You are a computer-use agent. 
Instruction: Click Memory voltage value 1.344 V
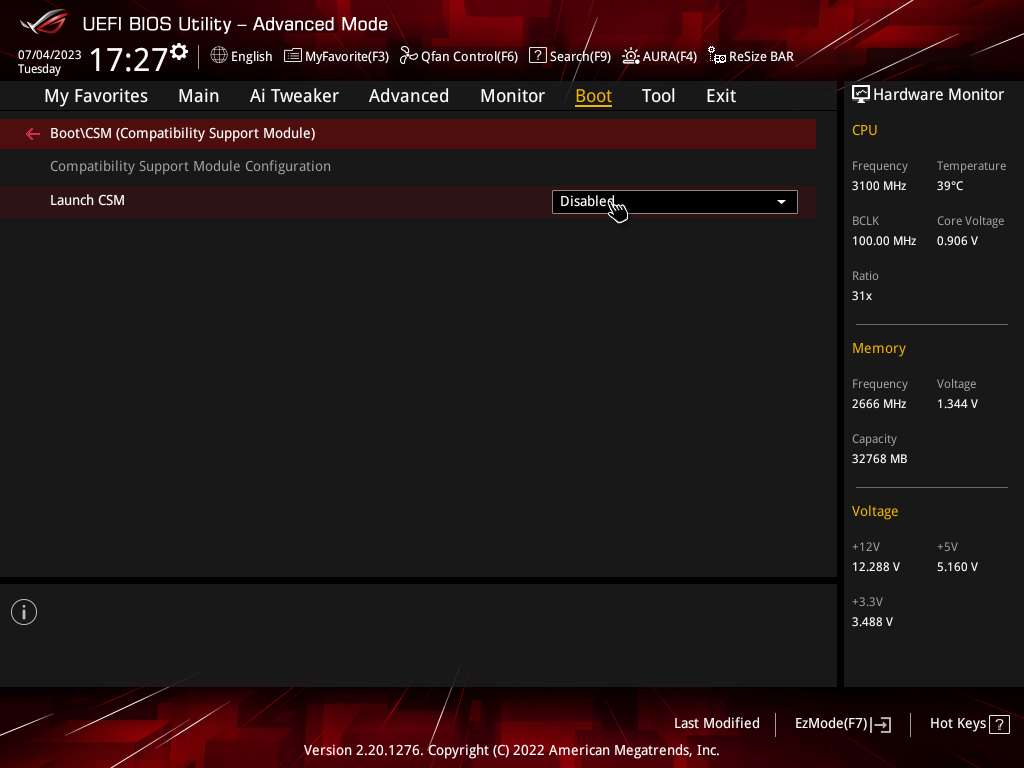[x=957, y=404]
